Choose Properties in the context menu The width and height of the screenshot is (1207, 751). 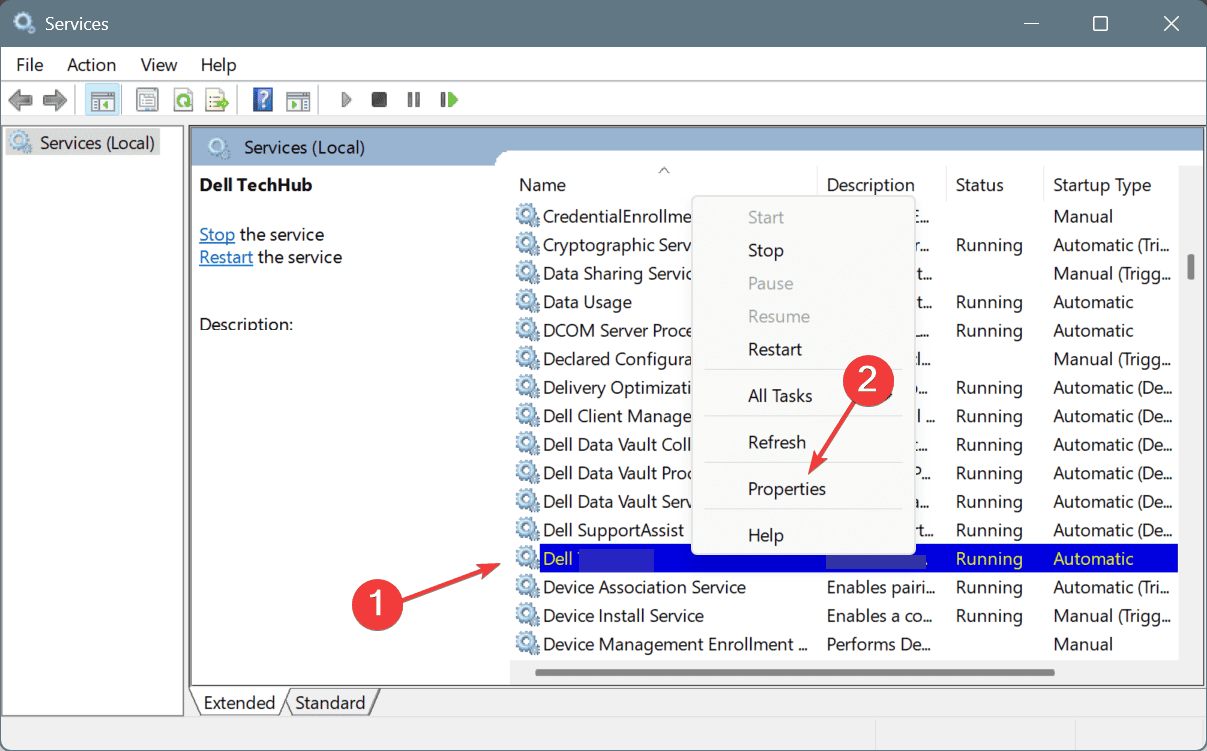pyautogui.click(x=786, y=489)
